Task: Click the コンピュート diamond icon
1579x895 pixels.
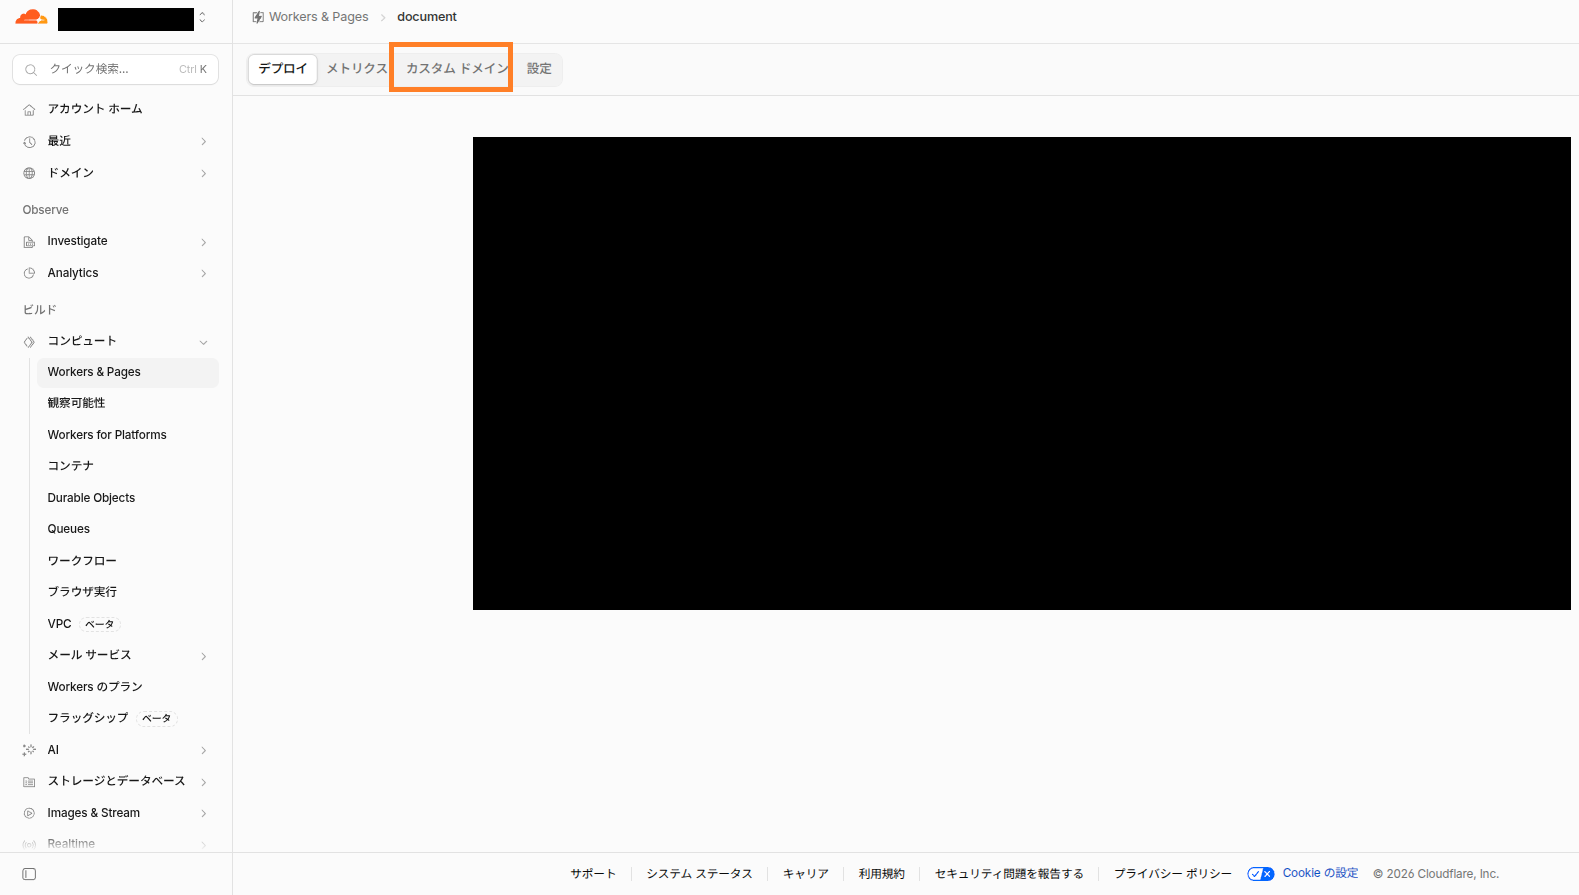Action: pos(29,342)
